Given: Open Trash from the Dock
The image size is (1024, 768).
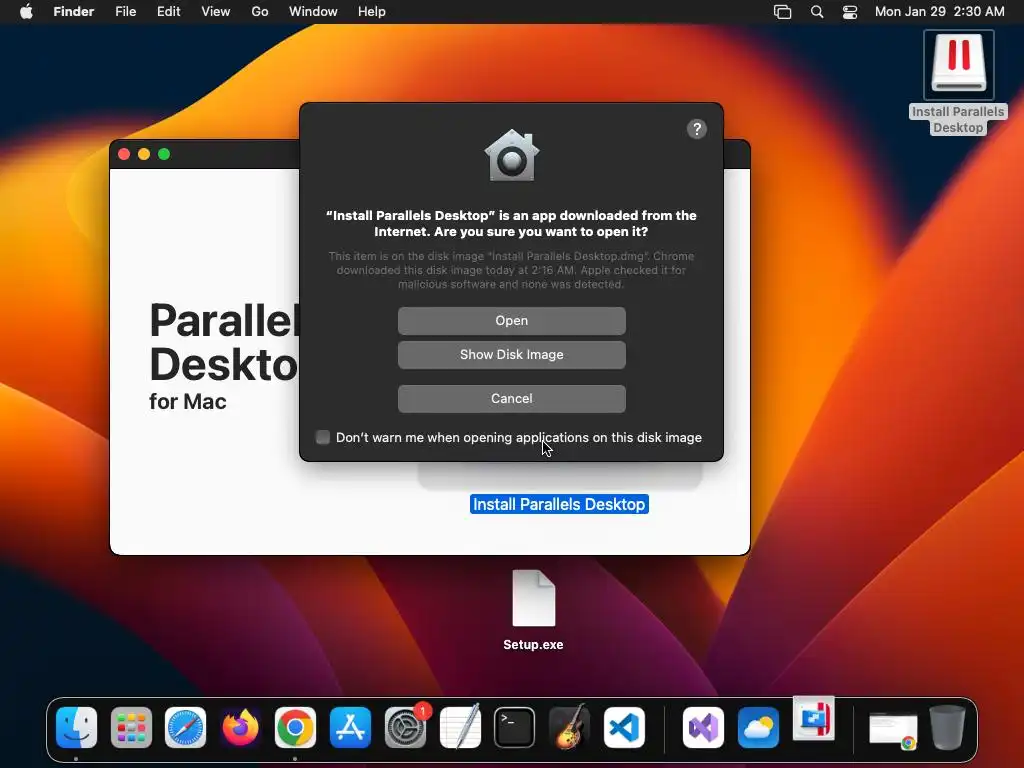Looking at the screenshot, I should pyautogui.click(x=947, y=727).
